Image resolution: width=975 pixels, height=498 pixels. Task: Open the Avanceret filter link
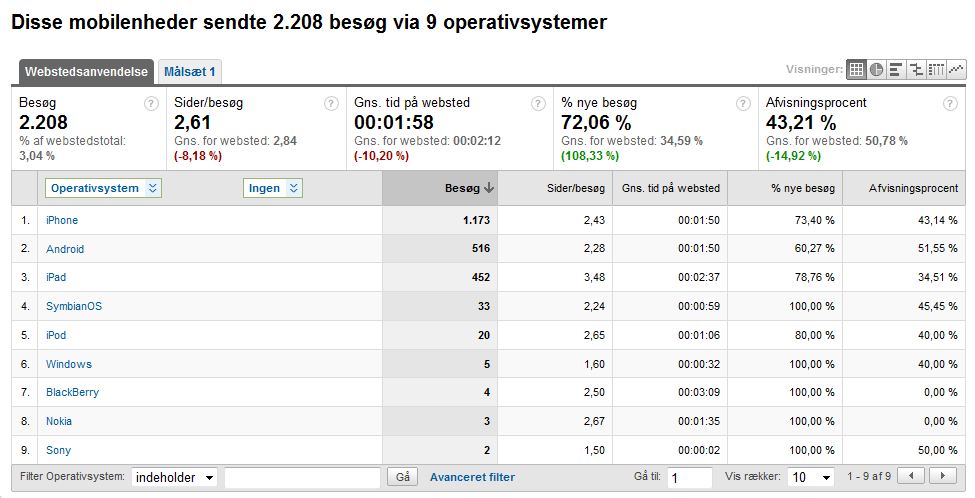pos(472,478)
